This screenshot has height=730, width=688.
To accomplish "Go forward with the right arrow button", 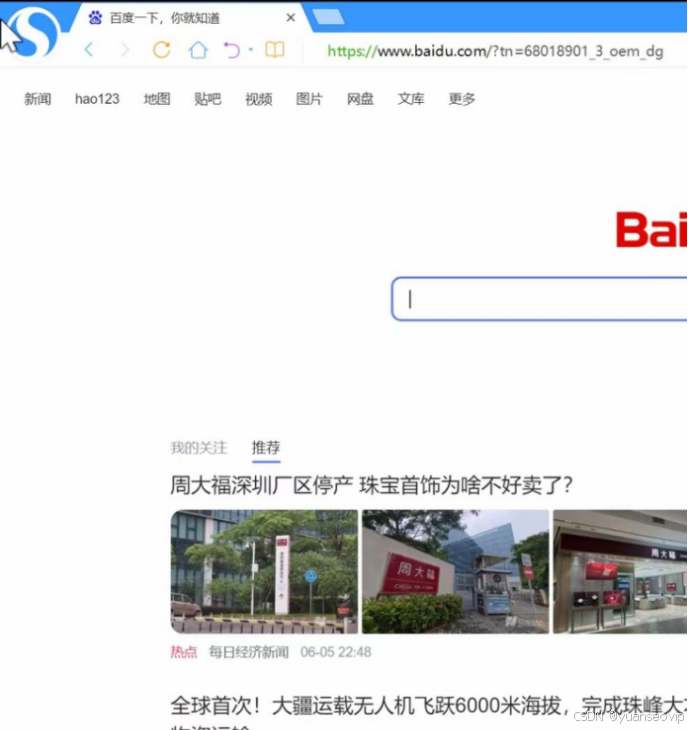I will 125,49.
